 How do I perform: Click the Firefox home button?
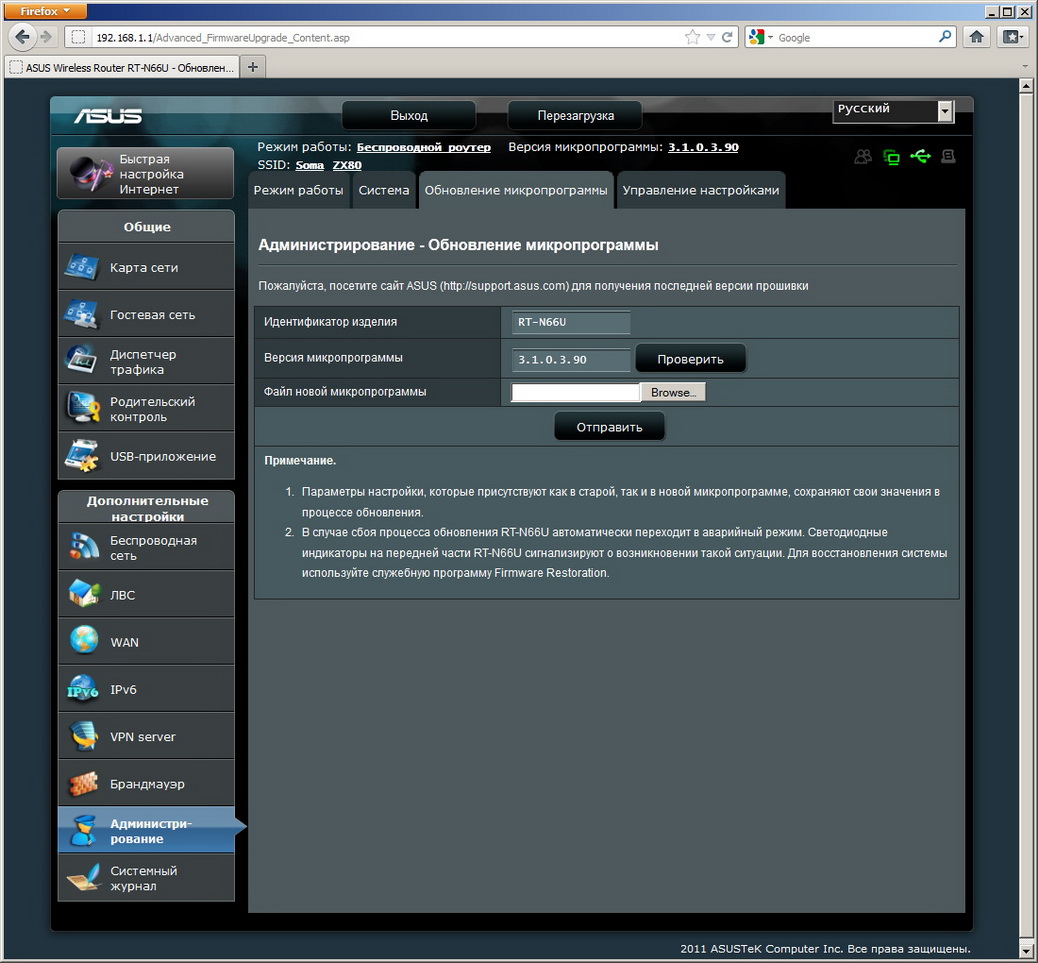977,37
